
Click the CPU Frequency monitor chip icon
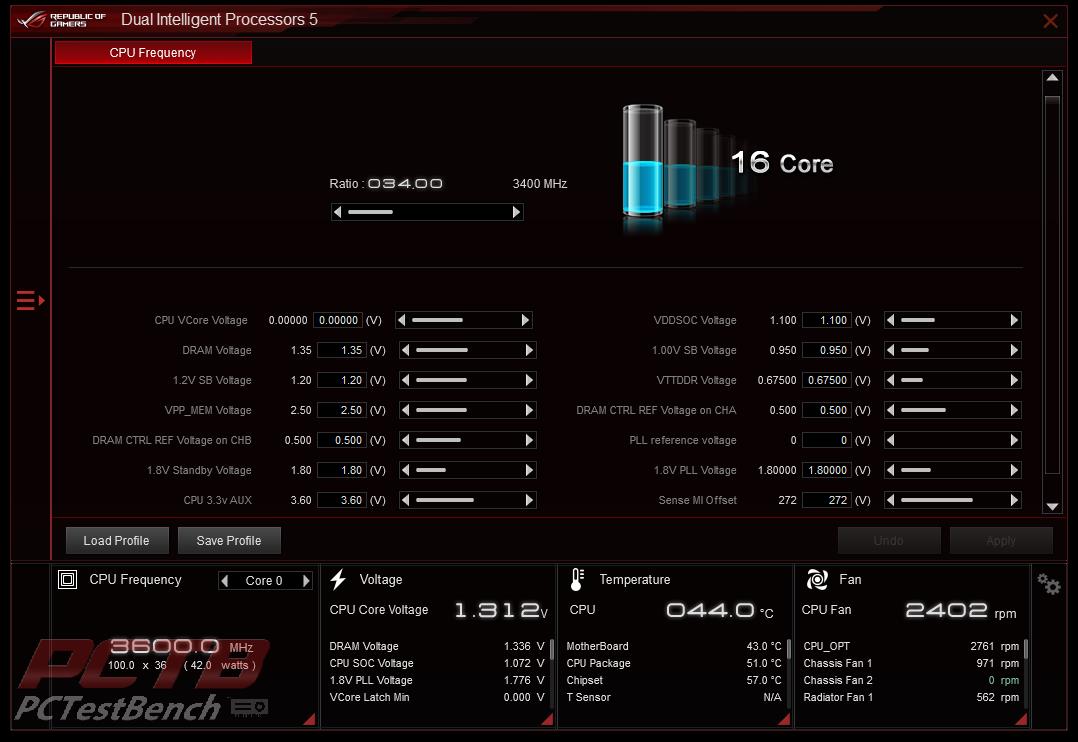coord(67,580)
